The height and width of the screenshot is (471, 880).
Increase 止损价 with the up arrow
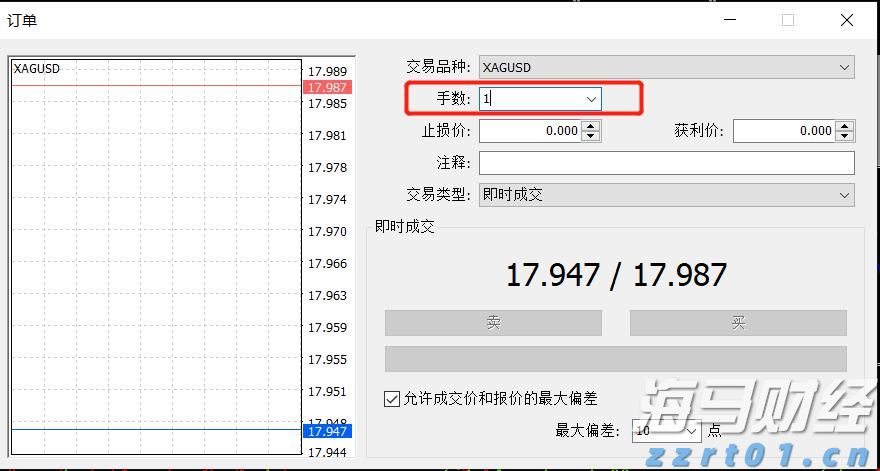tap(591, 126)
